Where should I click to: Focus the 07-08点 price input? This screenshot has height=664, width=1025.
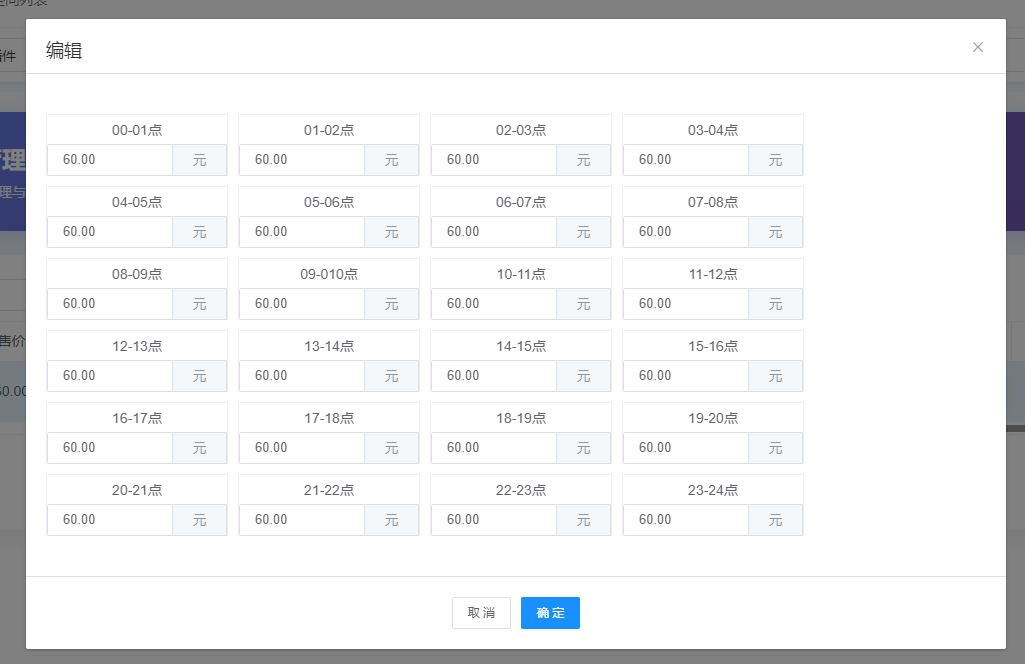pos(686,232)
